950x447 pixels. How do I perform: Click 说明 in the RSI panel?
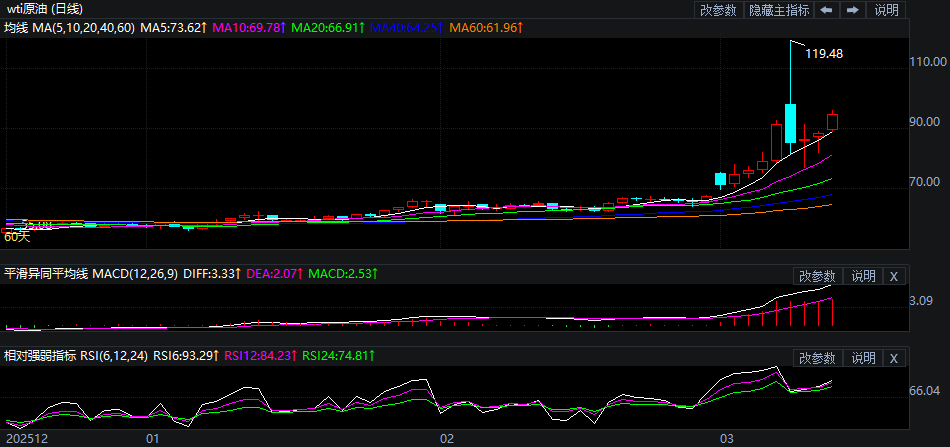(863, 358)
